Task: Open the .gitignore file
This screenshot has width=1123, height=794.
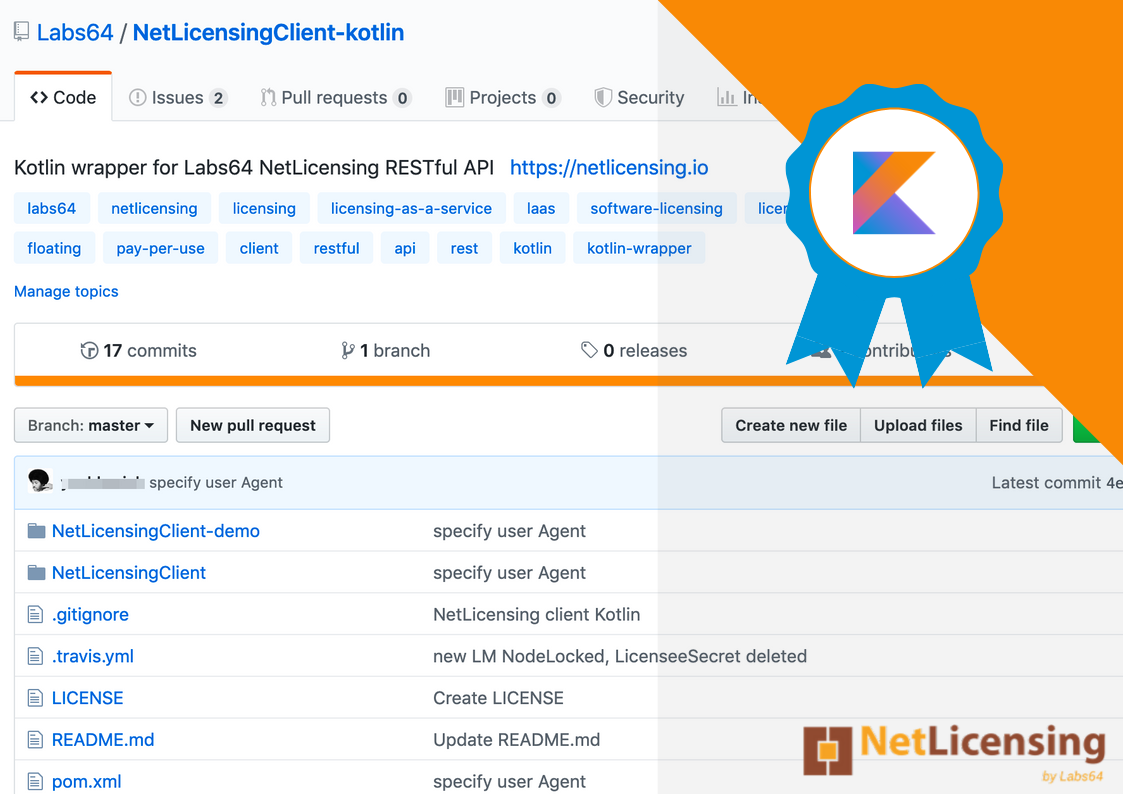Action: point(90,614)
